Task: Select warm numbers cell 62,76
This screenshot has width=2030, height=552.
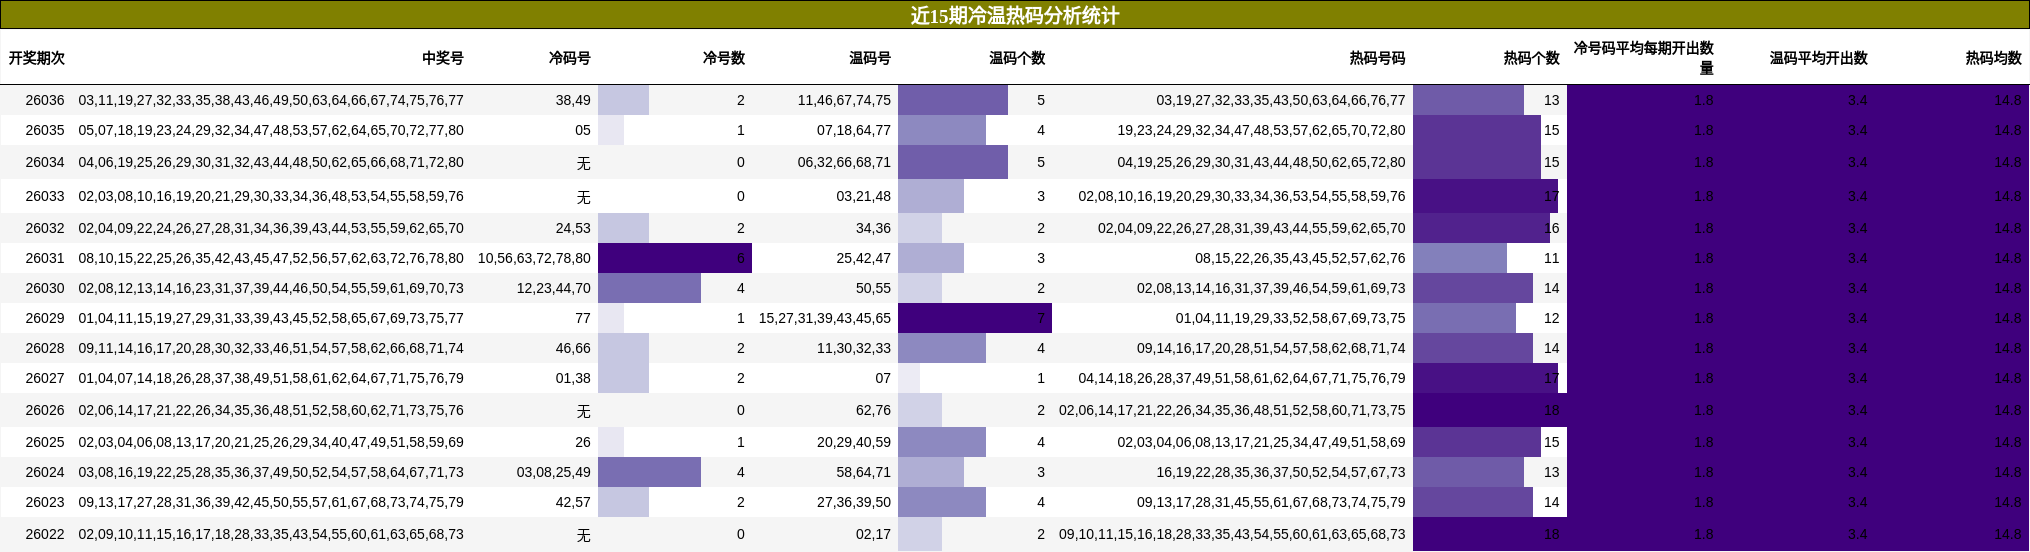Action: click(873, 410)
